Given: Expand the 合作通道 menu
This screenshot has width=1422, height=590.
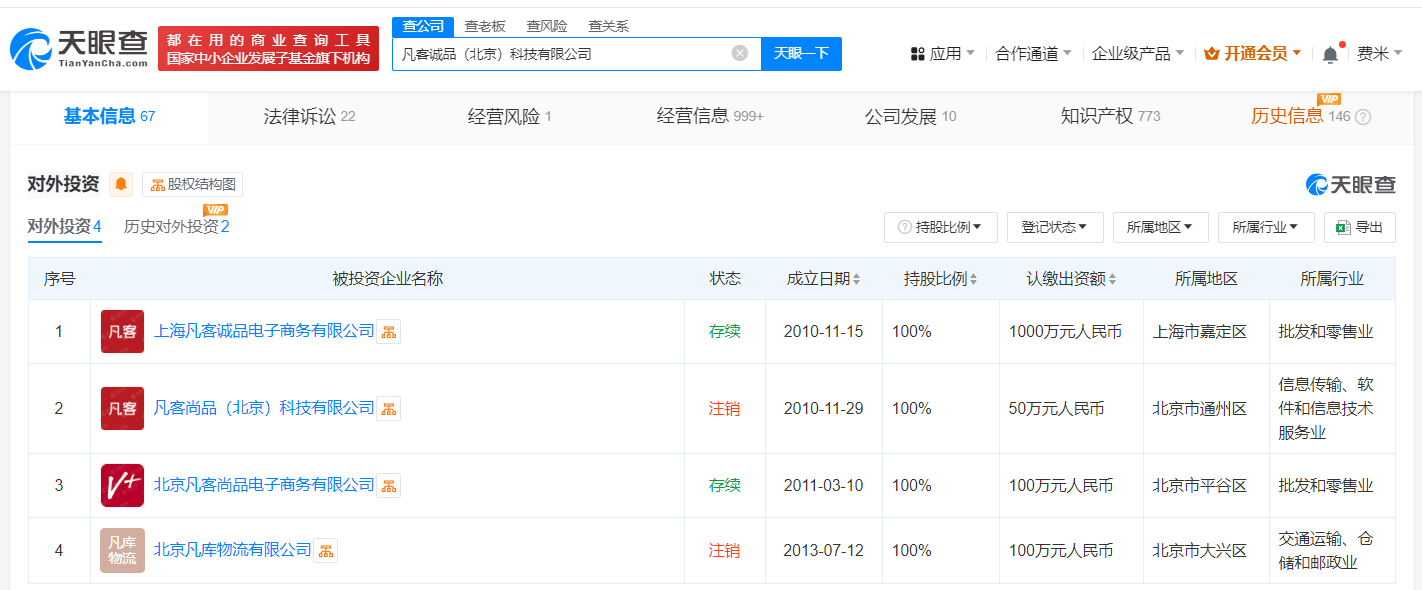Looking at the screenshot, I should pyautogui.click(x=1034, y=54).
